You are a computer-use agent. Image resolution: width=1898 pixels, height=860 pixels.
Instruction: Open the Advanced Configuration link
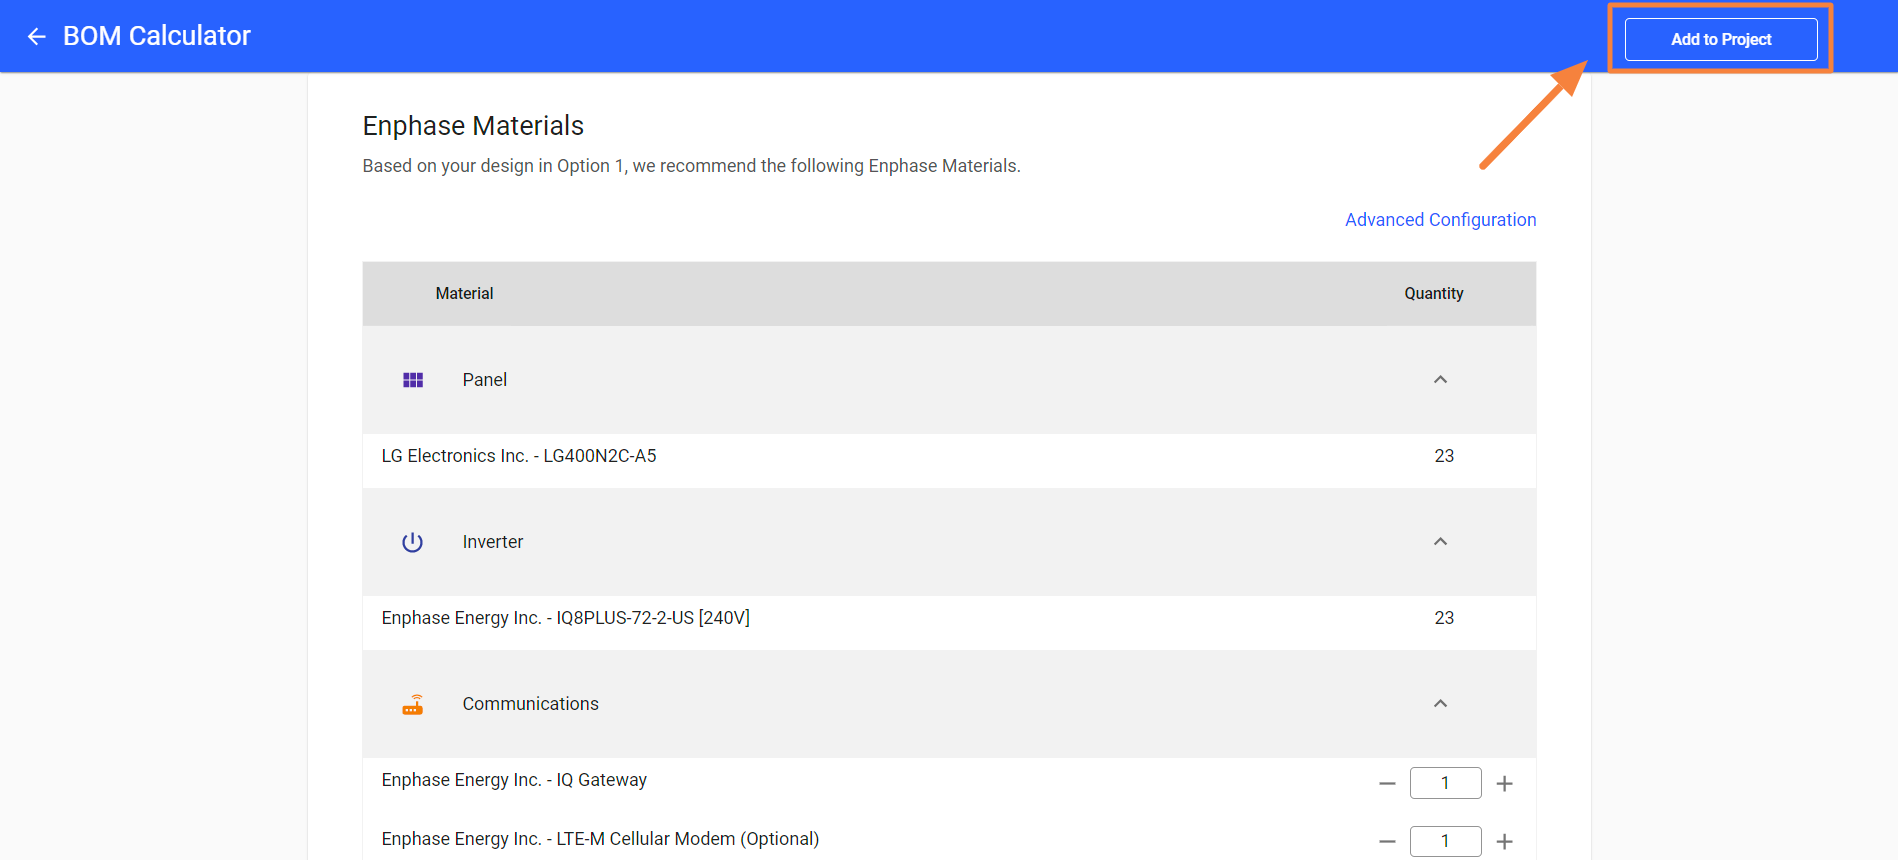tap(1440, 220)
